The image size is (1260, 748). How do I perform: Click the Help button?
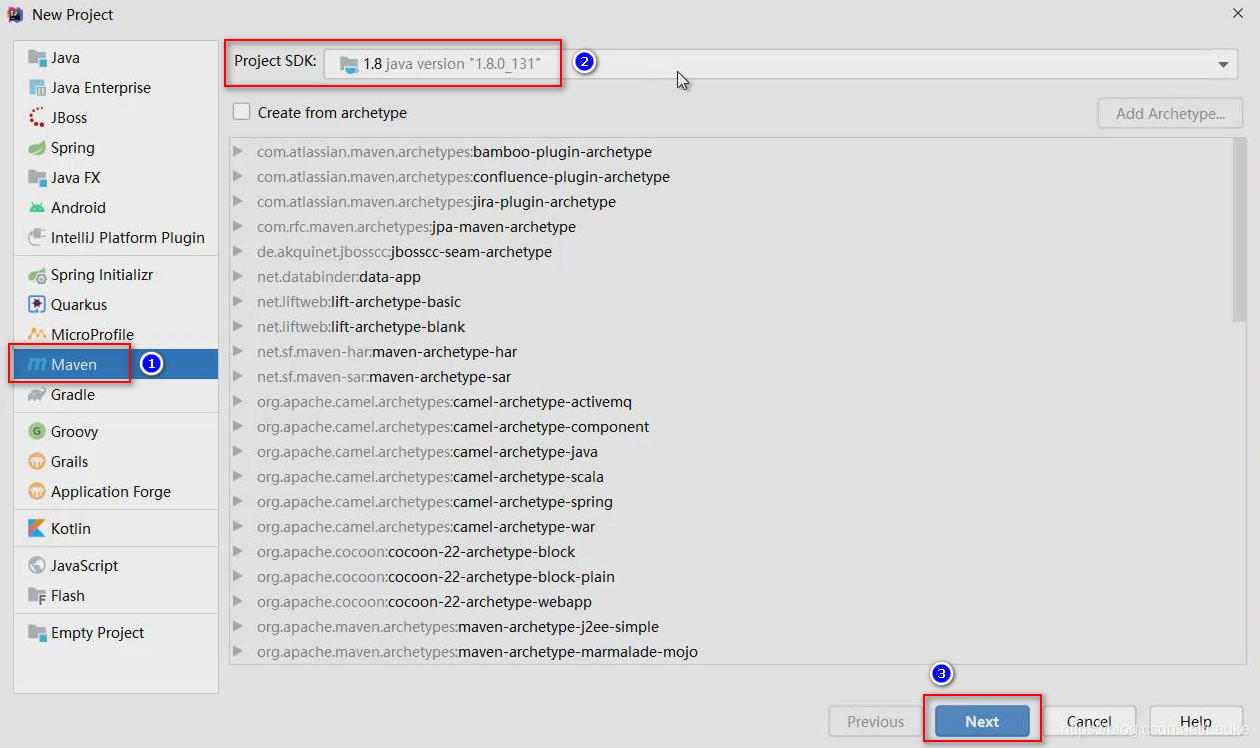pos(1196,721)
